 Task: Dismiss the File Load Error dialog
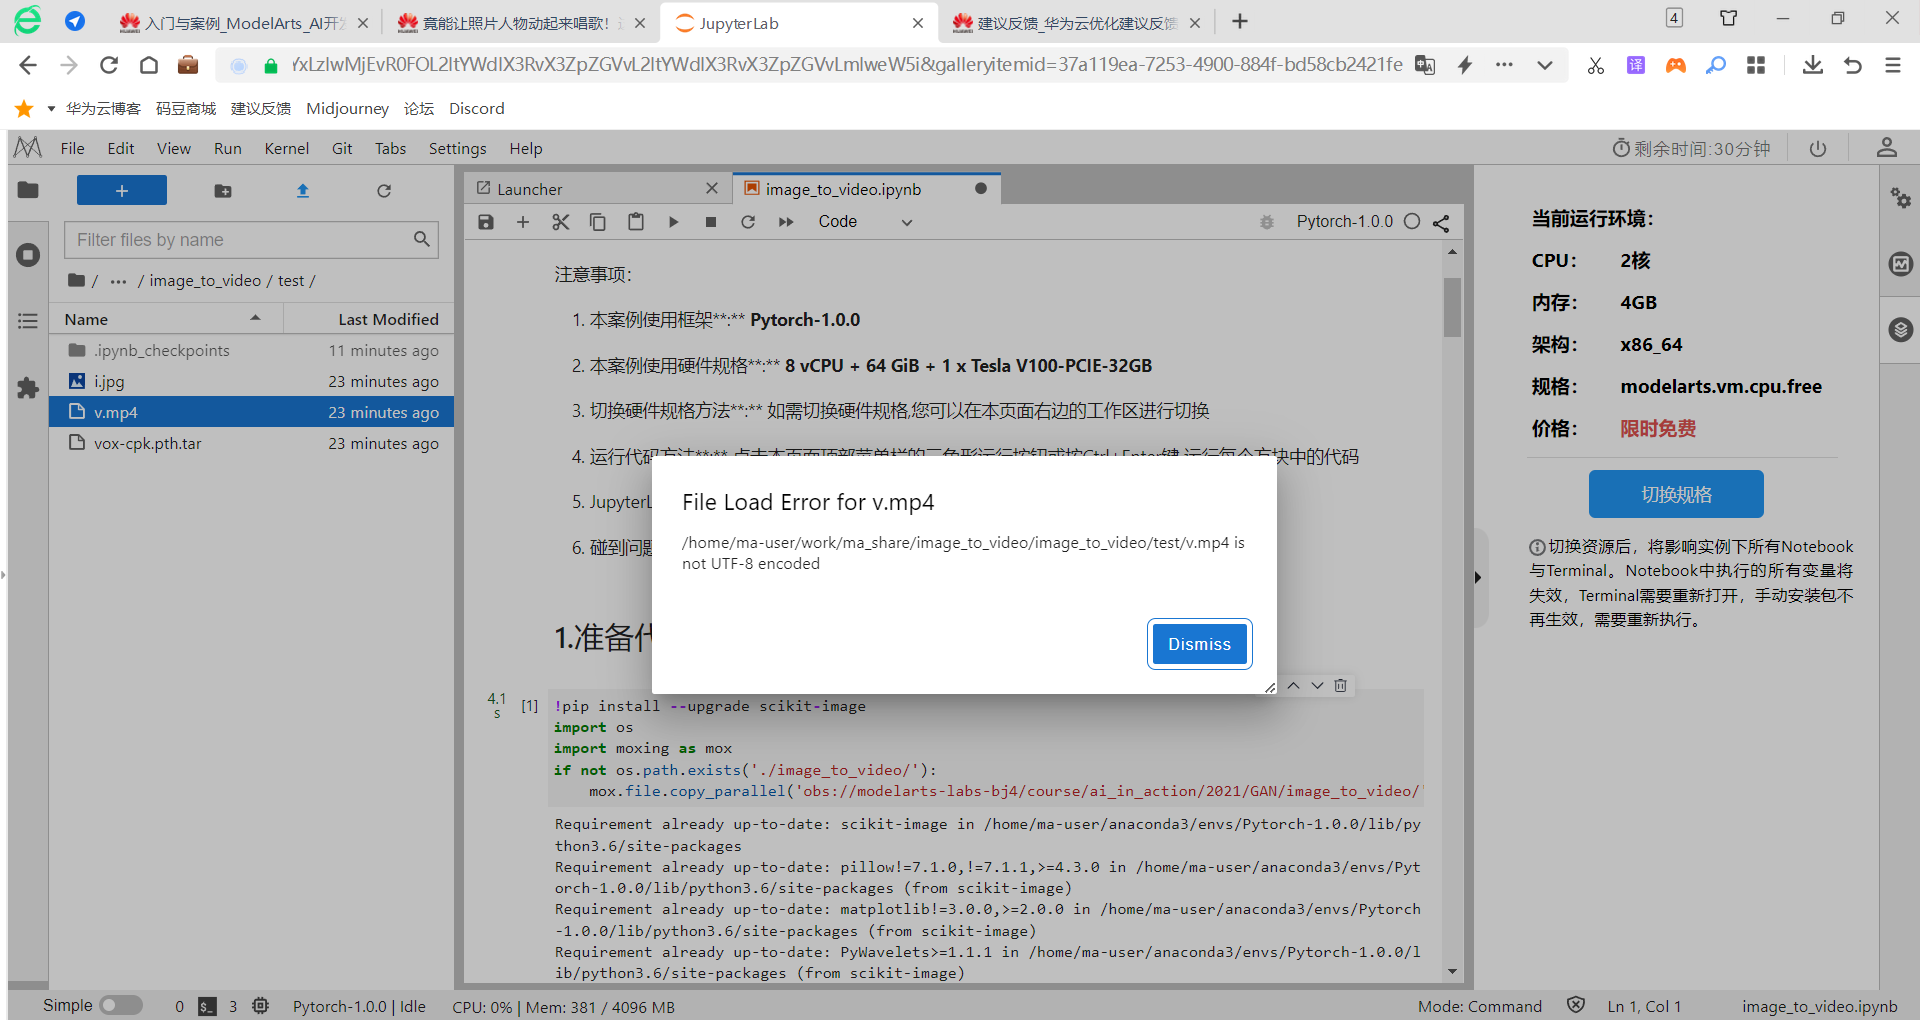pos(1199,644)
